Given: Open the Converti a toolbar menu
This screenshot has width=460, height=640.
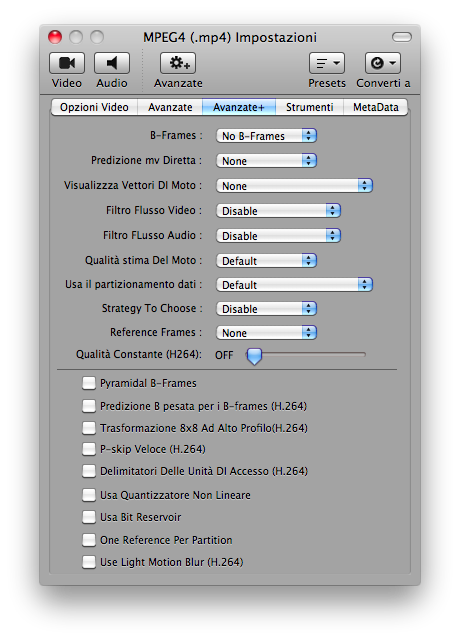Looking at the screenshot, I should pyautogui.click(x=382, y=63).
